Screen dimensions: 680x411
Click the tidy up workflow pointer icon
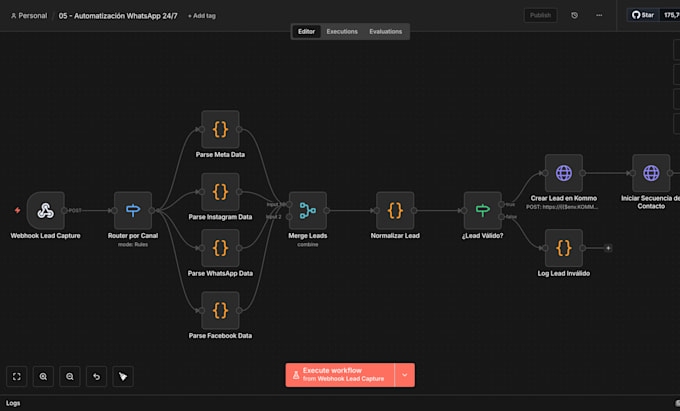(x=123, y=376)
